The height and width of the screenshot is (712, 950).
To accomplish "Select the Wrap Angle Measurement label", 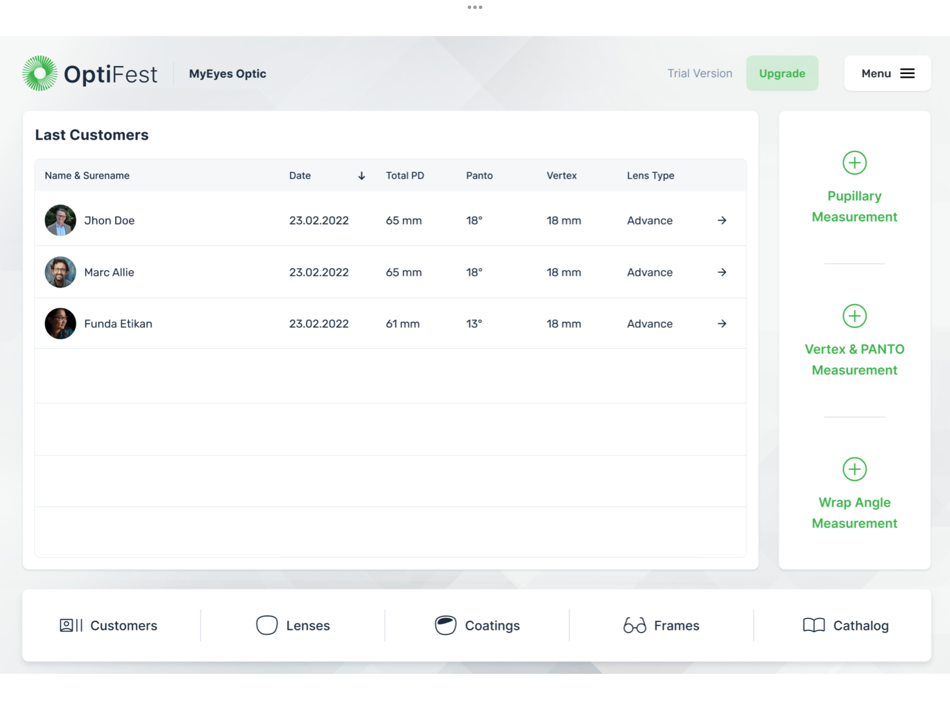I will click(854, 513).
